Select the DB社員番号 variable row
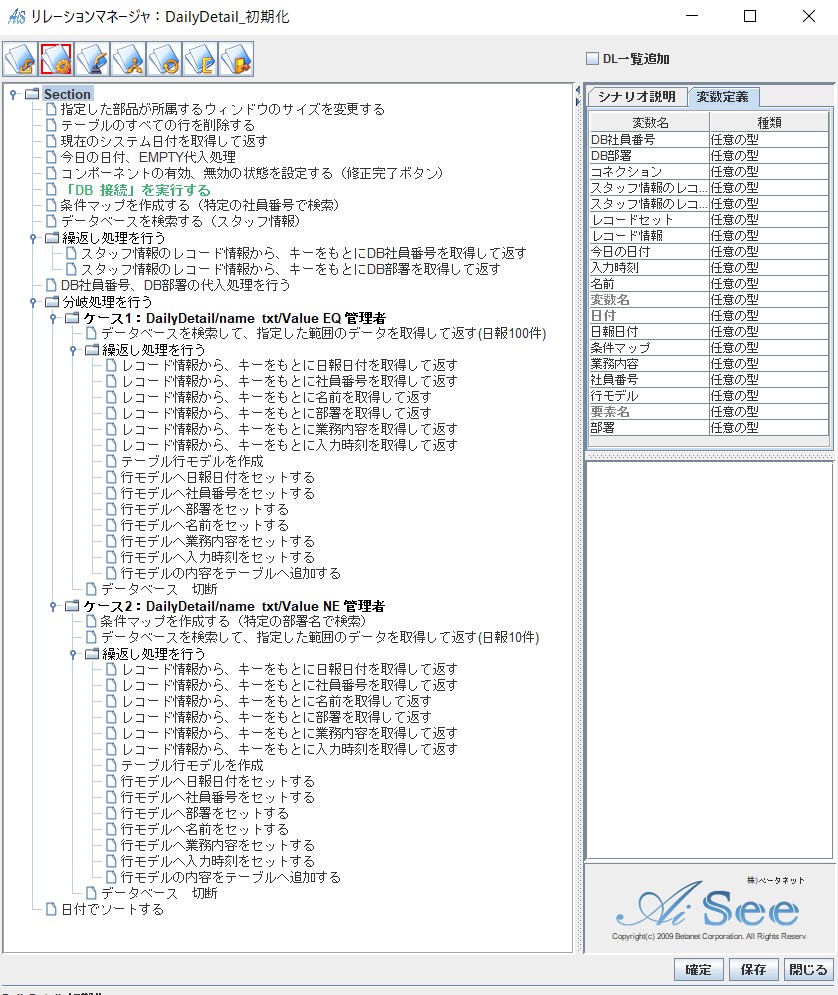The image size is (838, 995). (709, 140)
